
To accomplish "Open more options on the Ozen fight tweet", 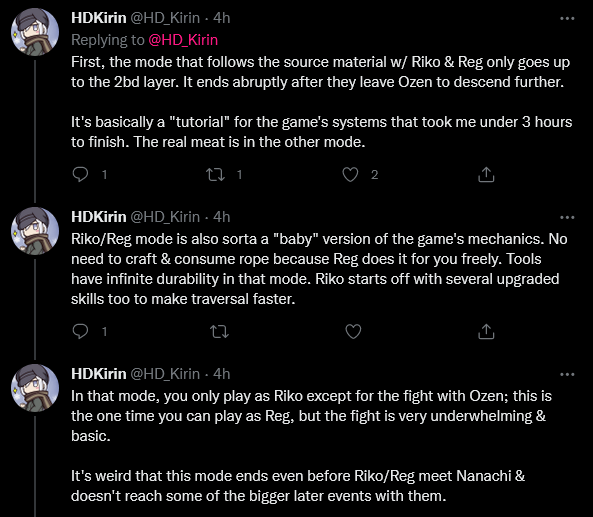I will coord(567,374).
